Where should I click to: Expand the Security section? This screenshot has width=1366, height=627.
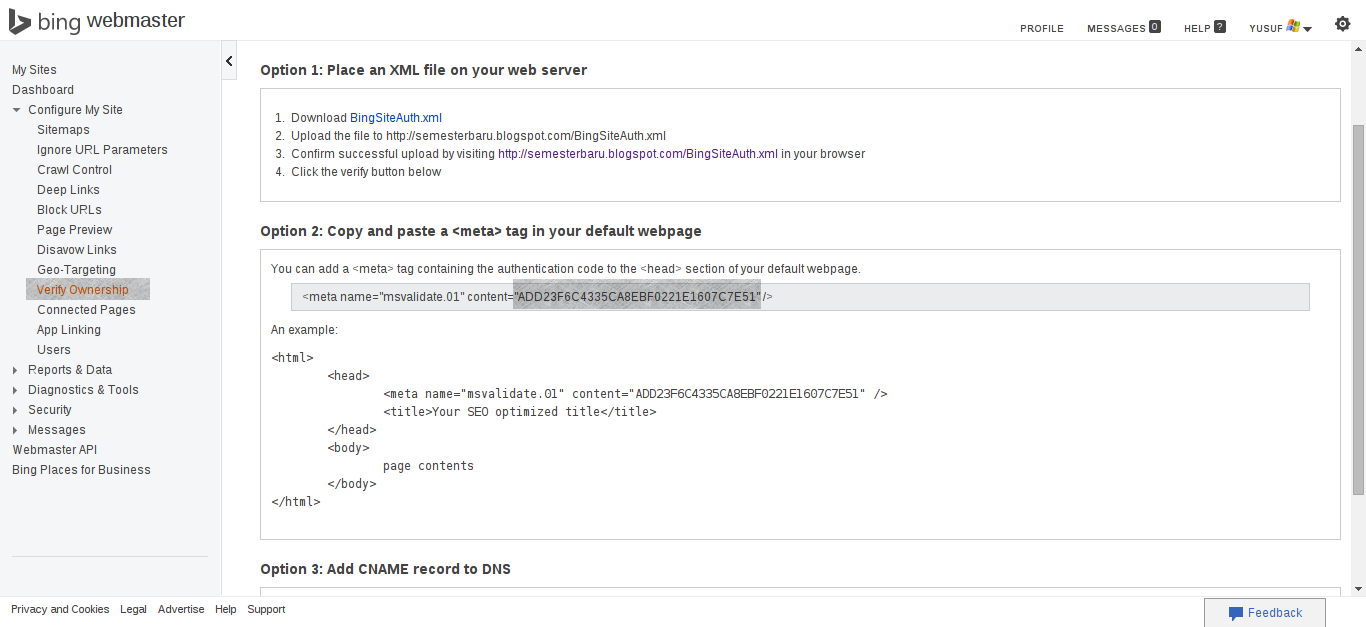(16, 410)
